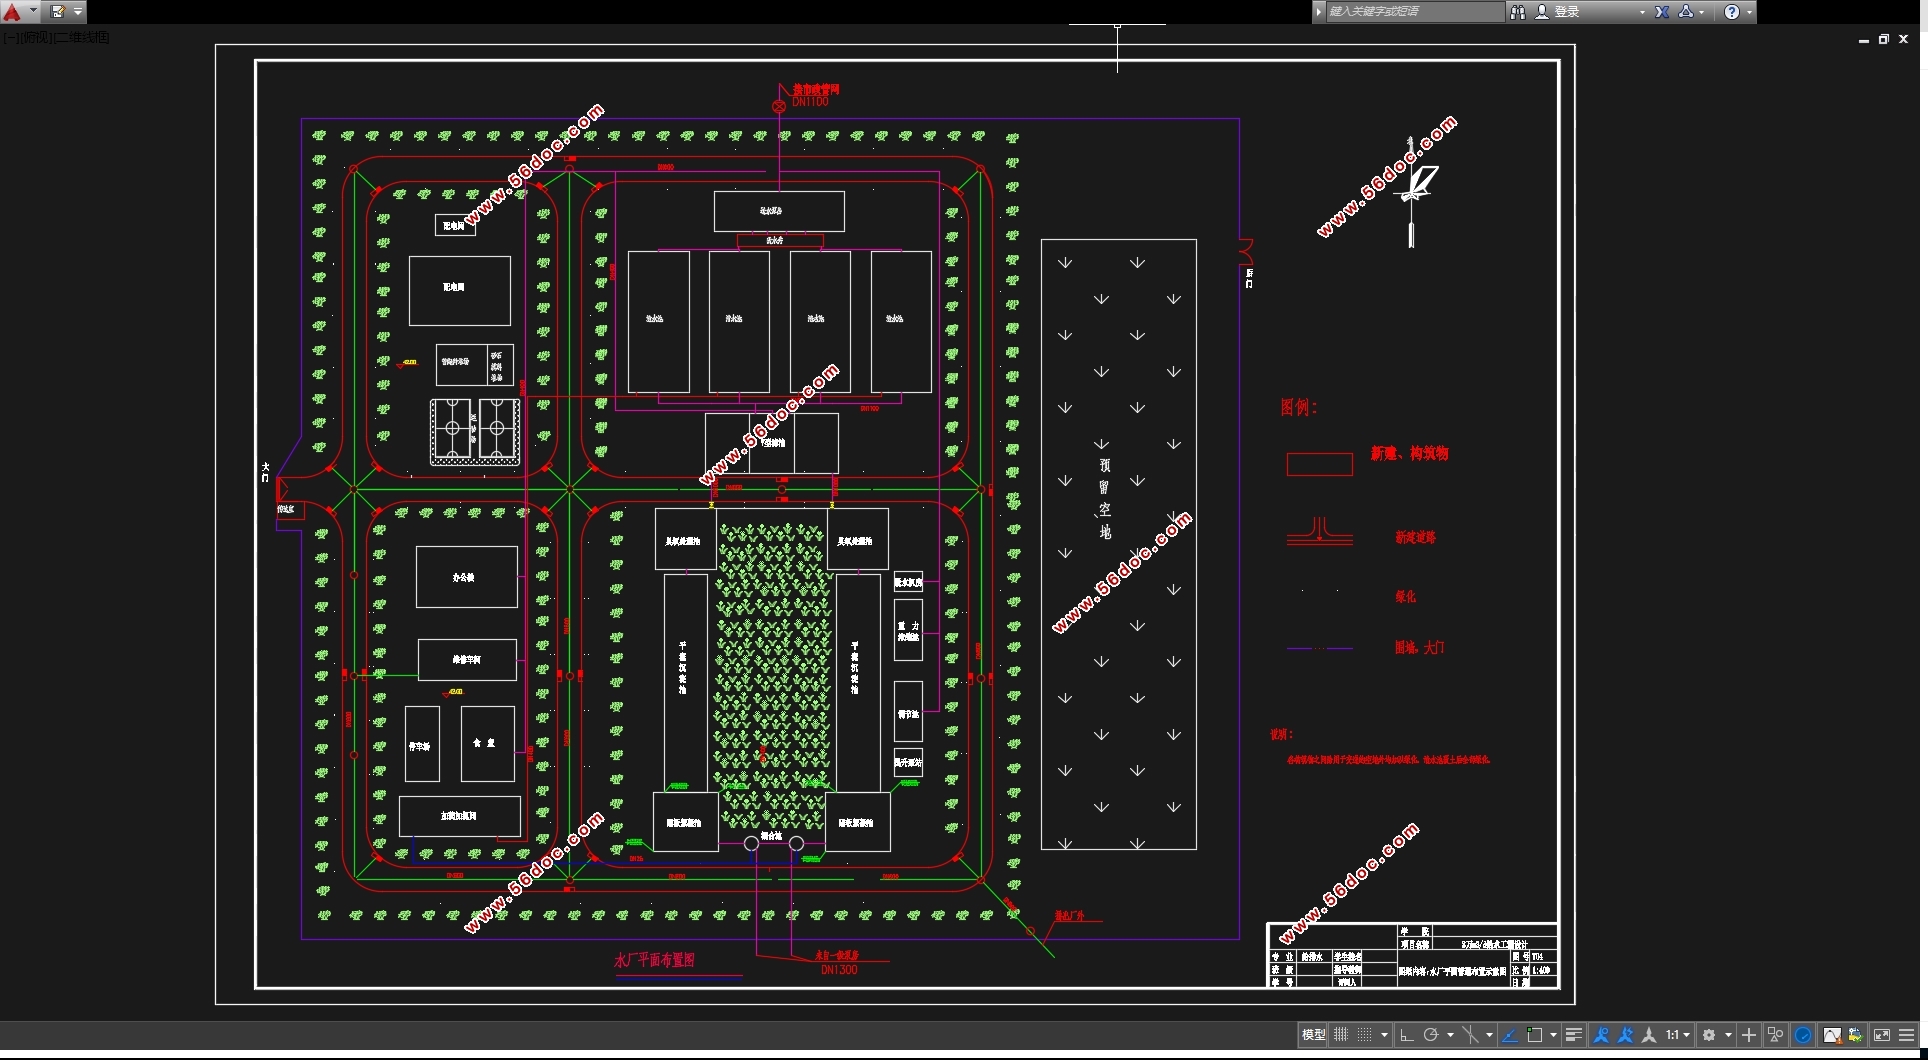
Task: Toggle the drawing grid display
Action: pyautogui.click(x=1341, y=1035)
